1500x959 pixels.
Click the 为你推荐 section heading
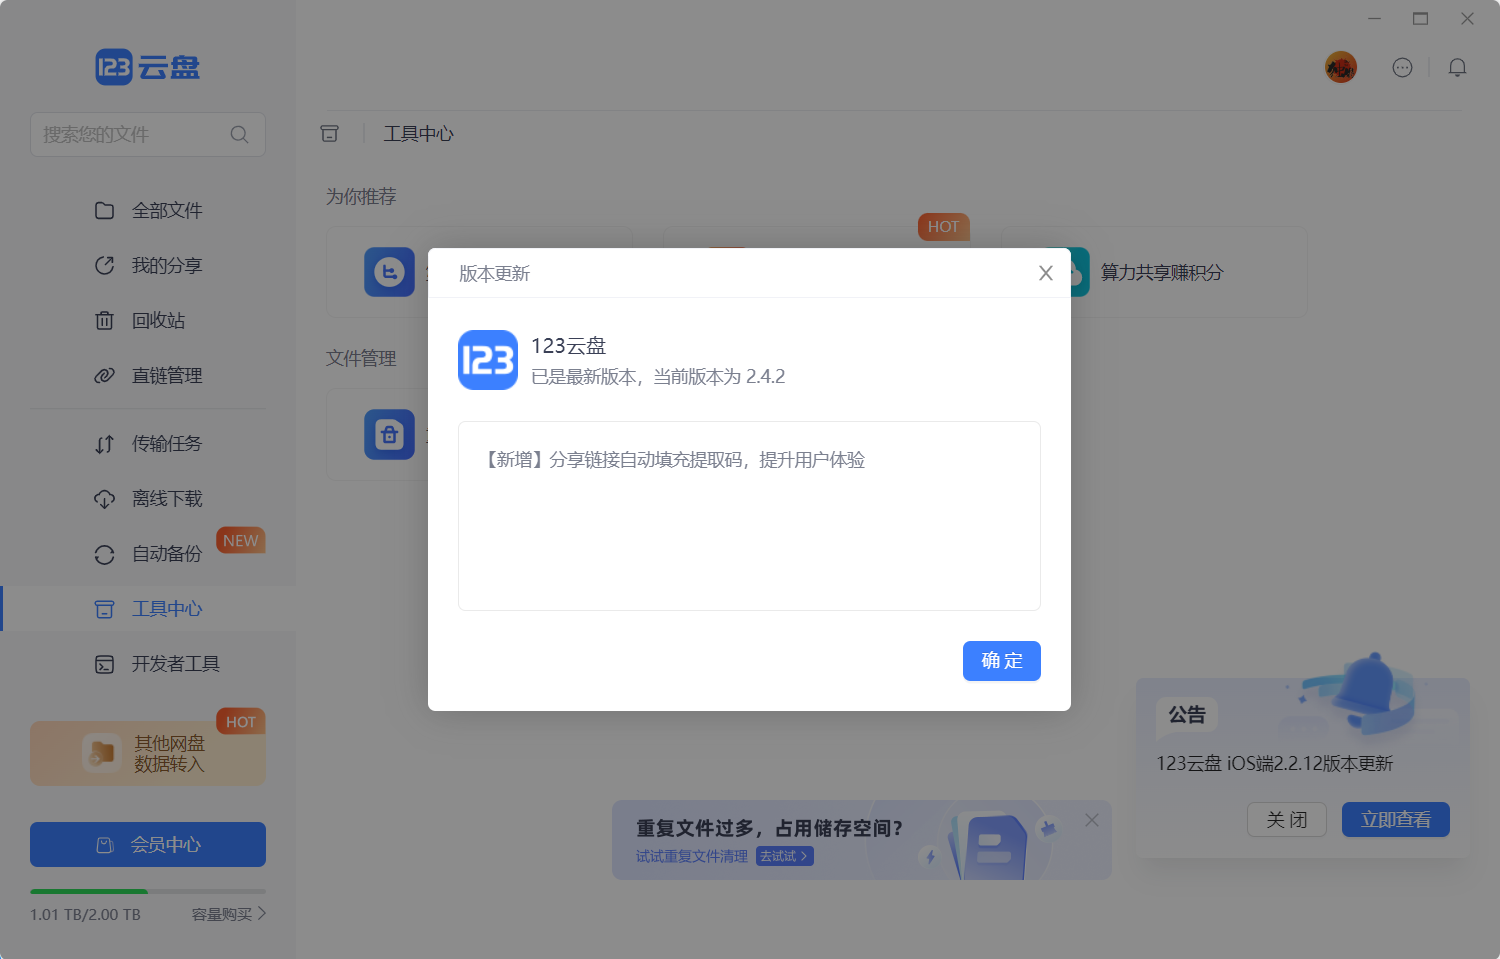[361, 197]
